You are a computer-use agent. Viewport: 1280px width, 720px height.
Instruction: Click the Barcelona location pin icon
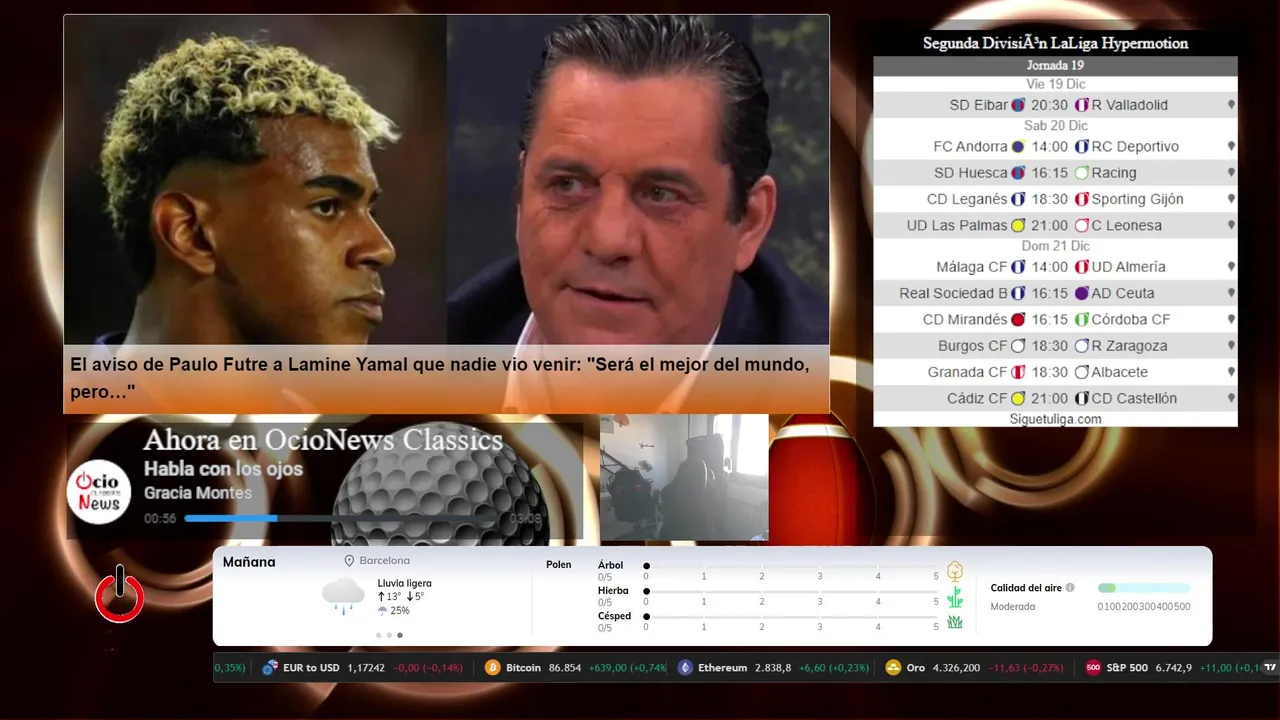pos(350,561)
